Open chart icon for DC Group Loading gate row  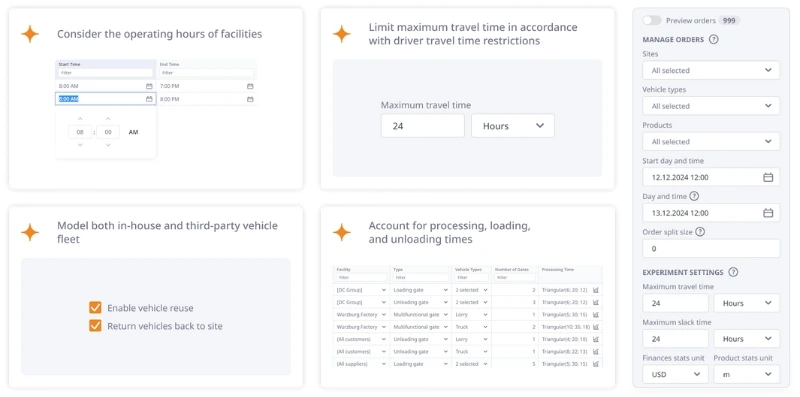pos(596,290)
